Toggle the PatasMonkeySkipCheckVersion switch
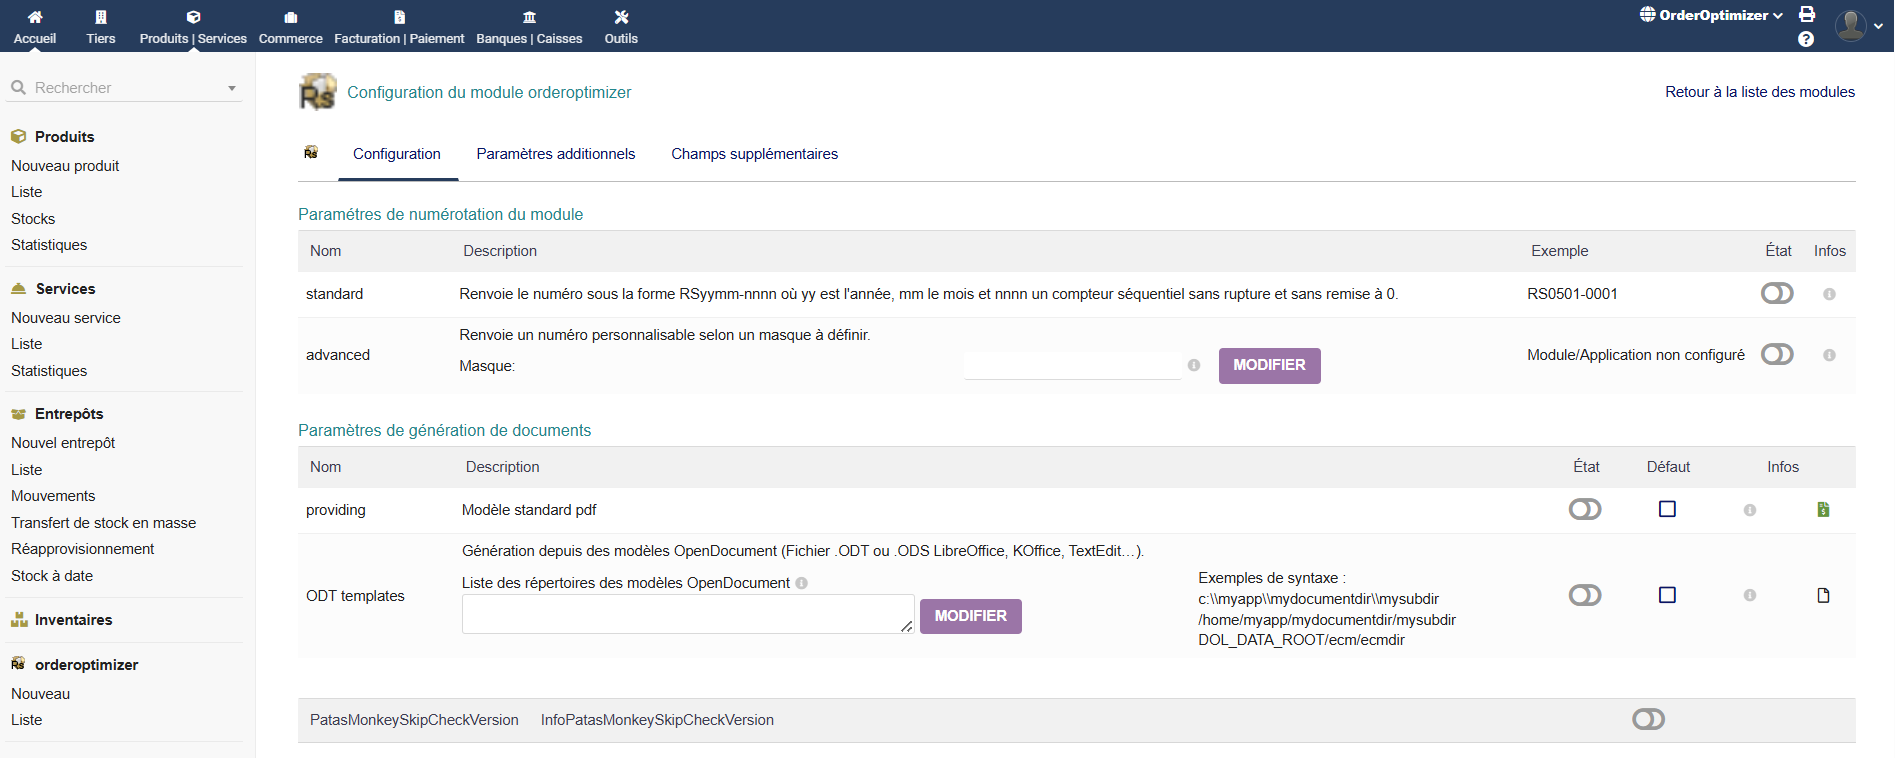This screenshot has height=758, width=1895. point(1648,720)
